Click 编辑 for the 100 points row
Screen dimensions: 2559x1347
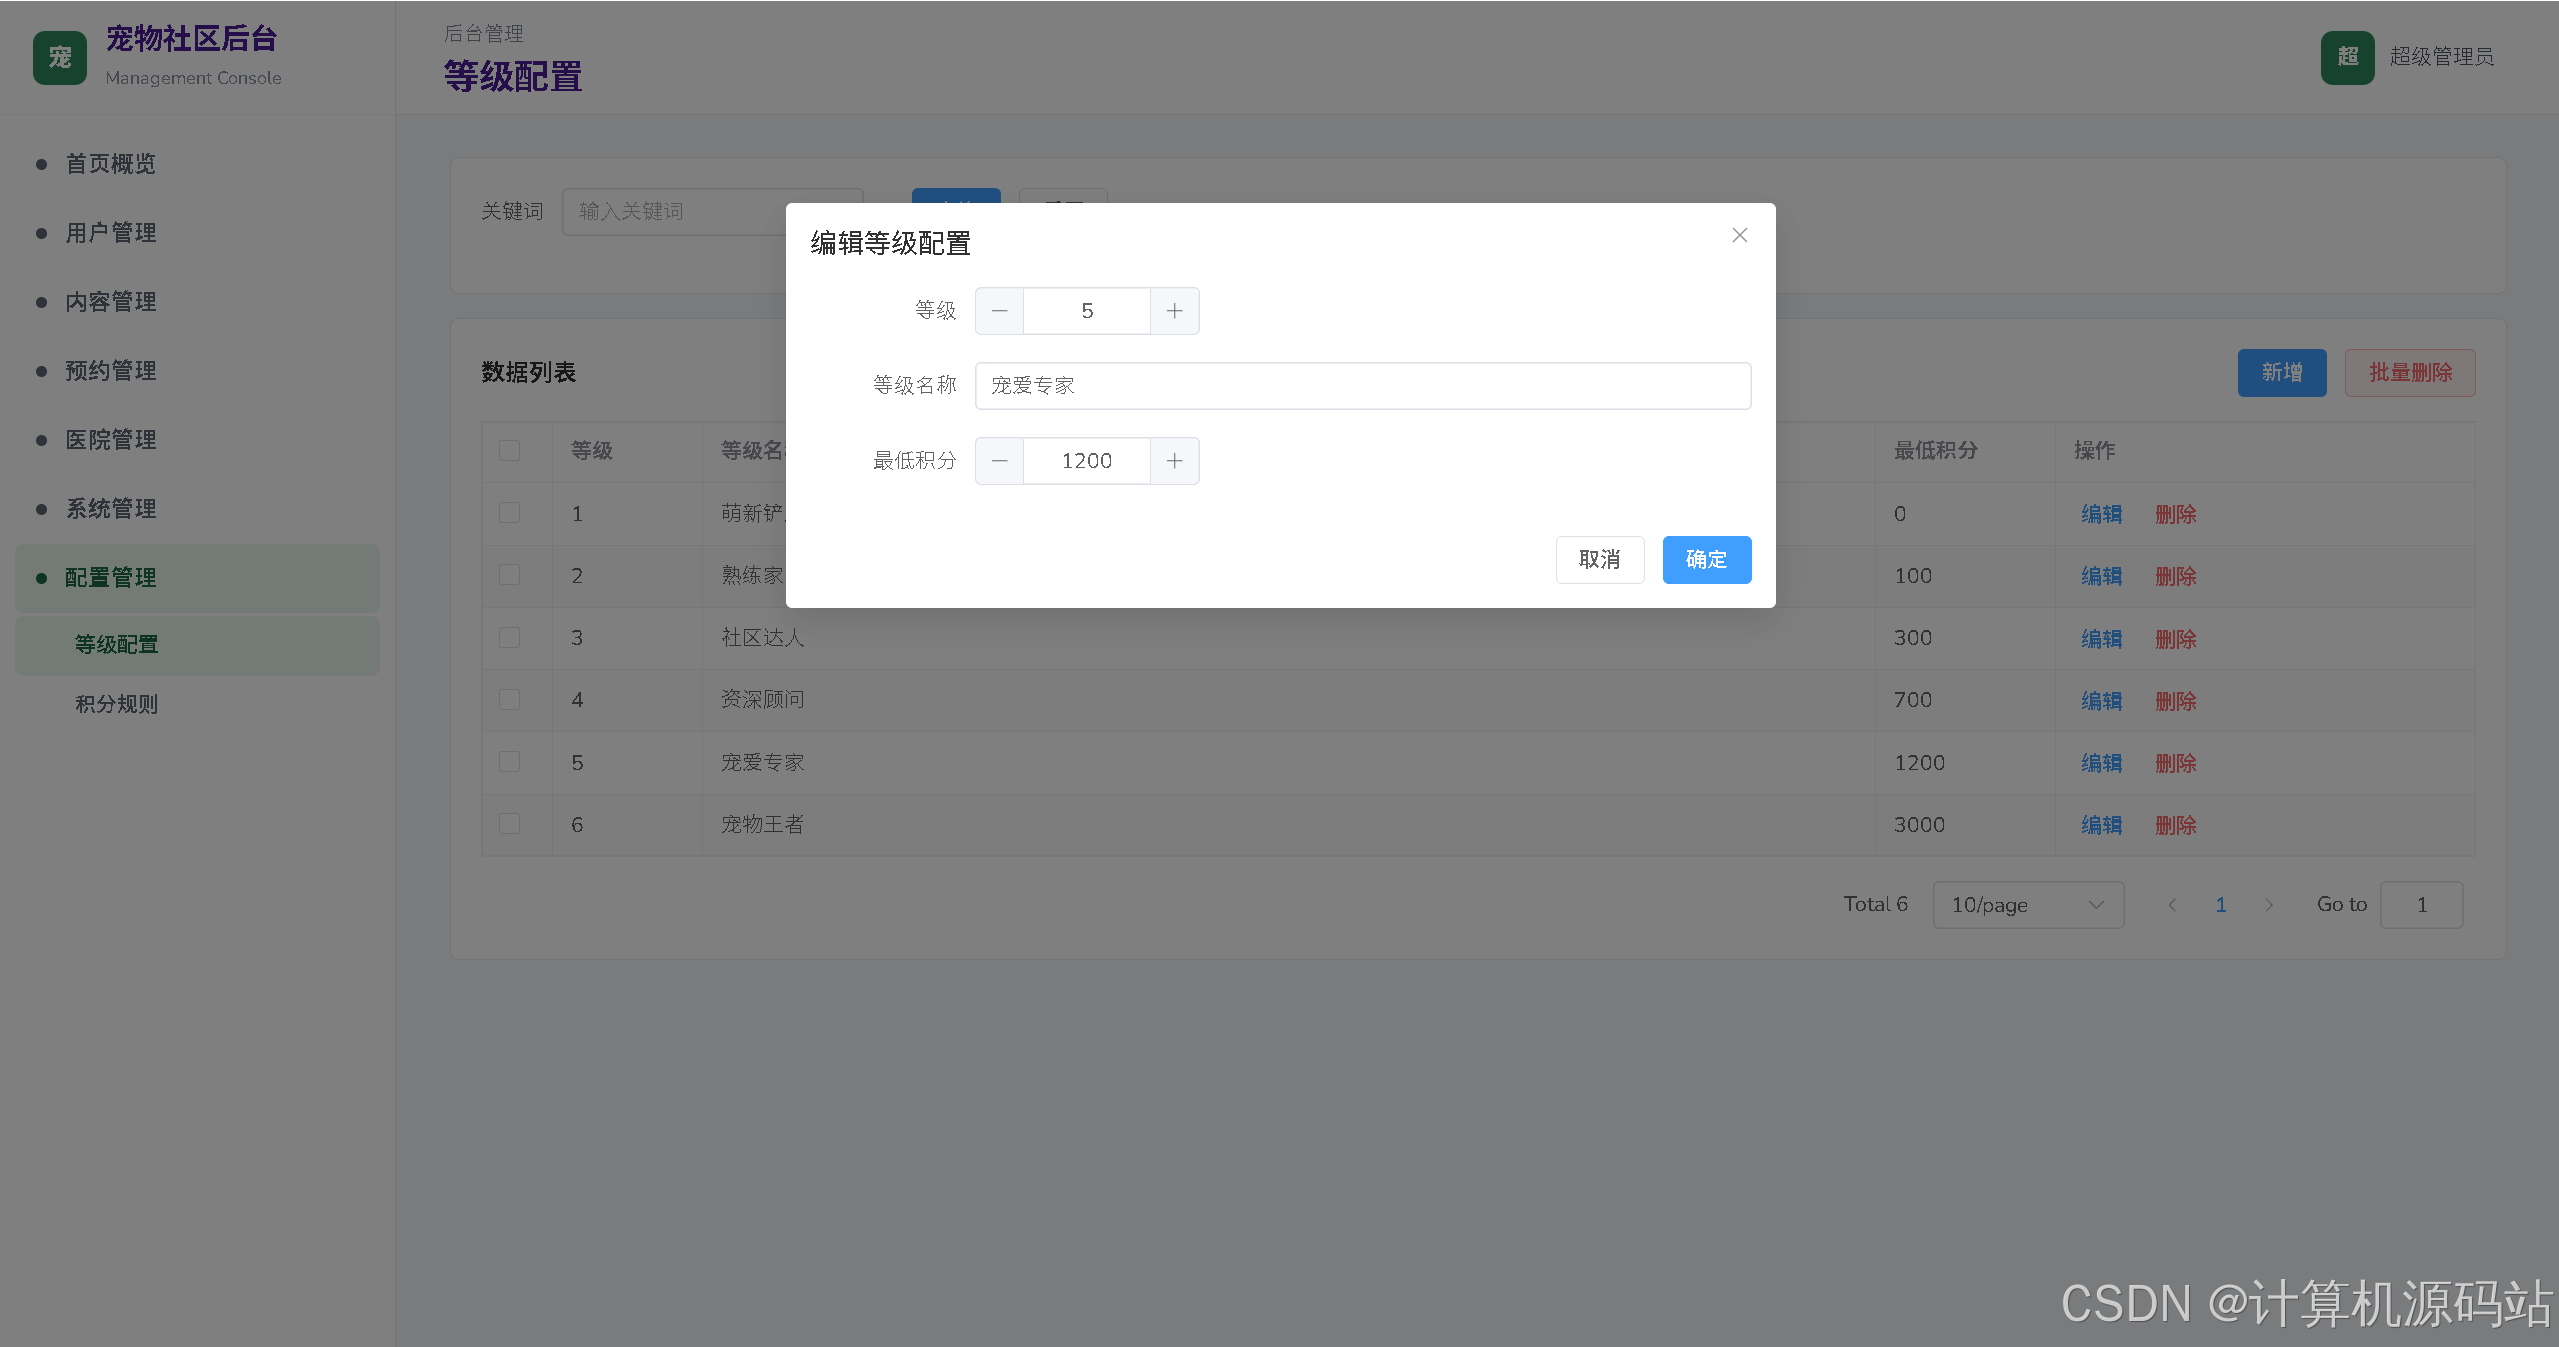click(x=2101, y=576)
